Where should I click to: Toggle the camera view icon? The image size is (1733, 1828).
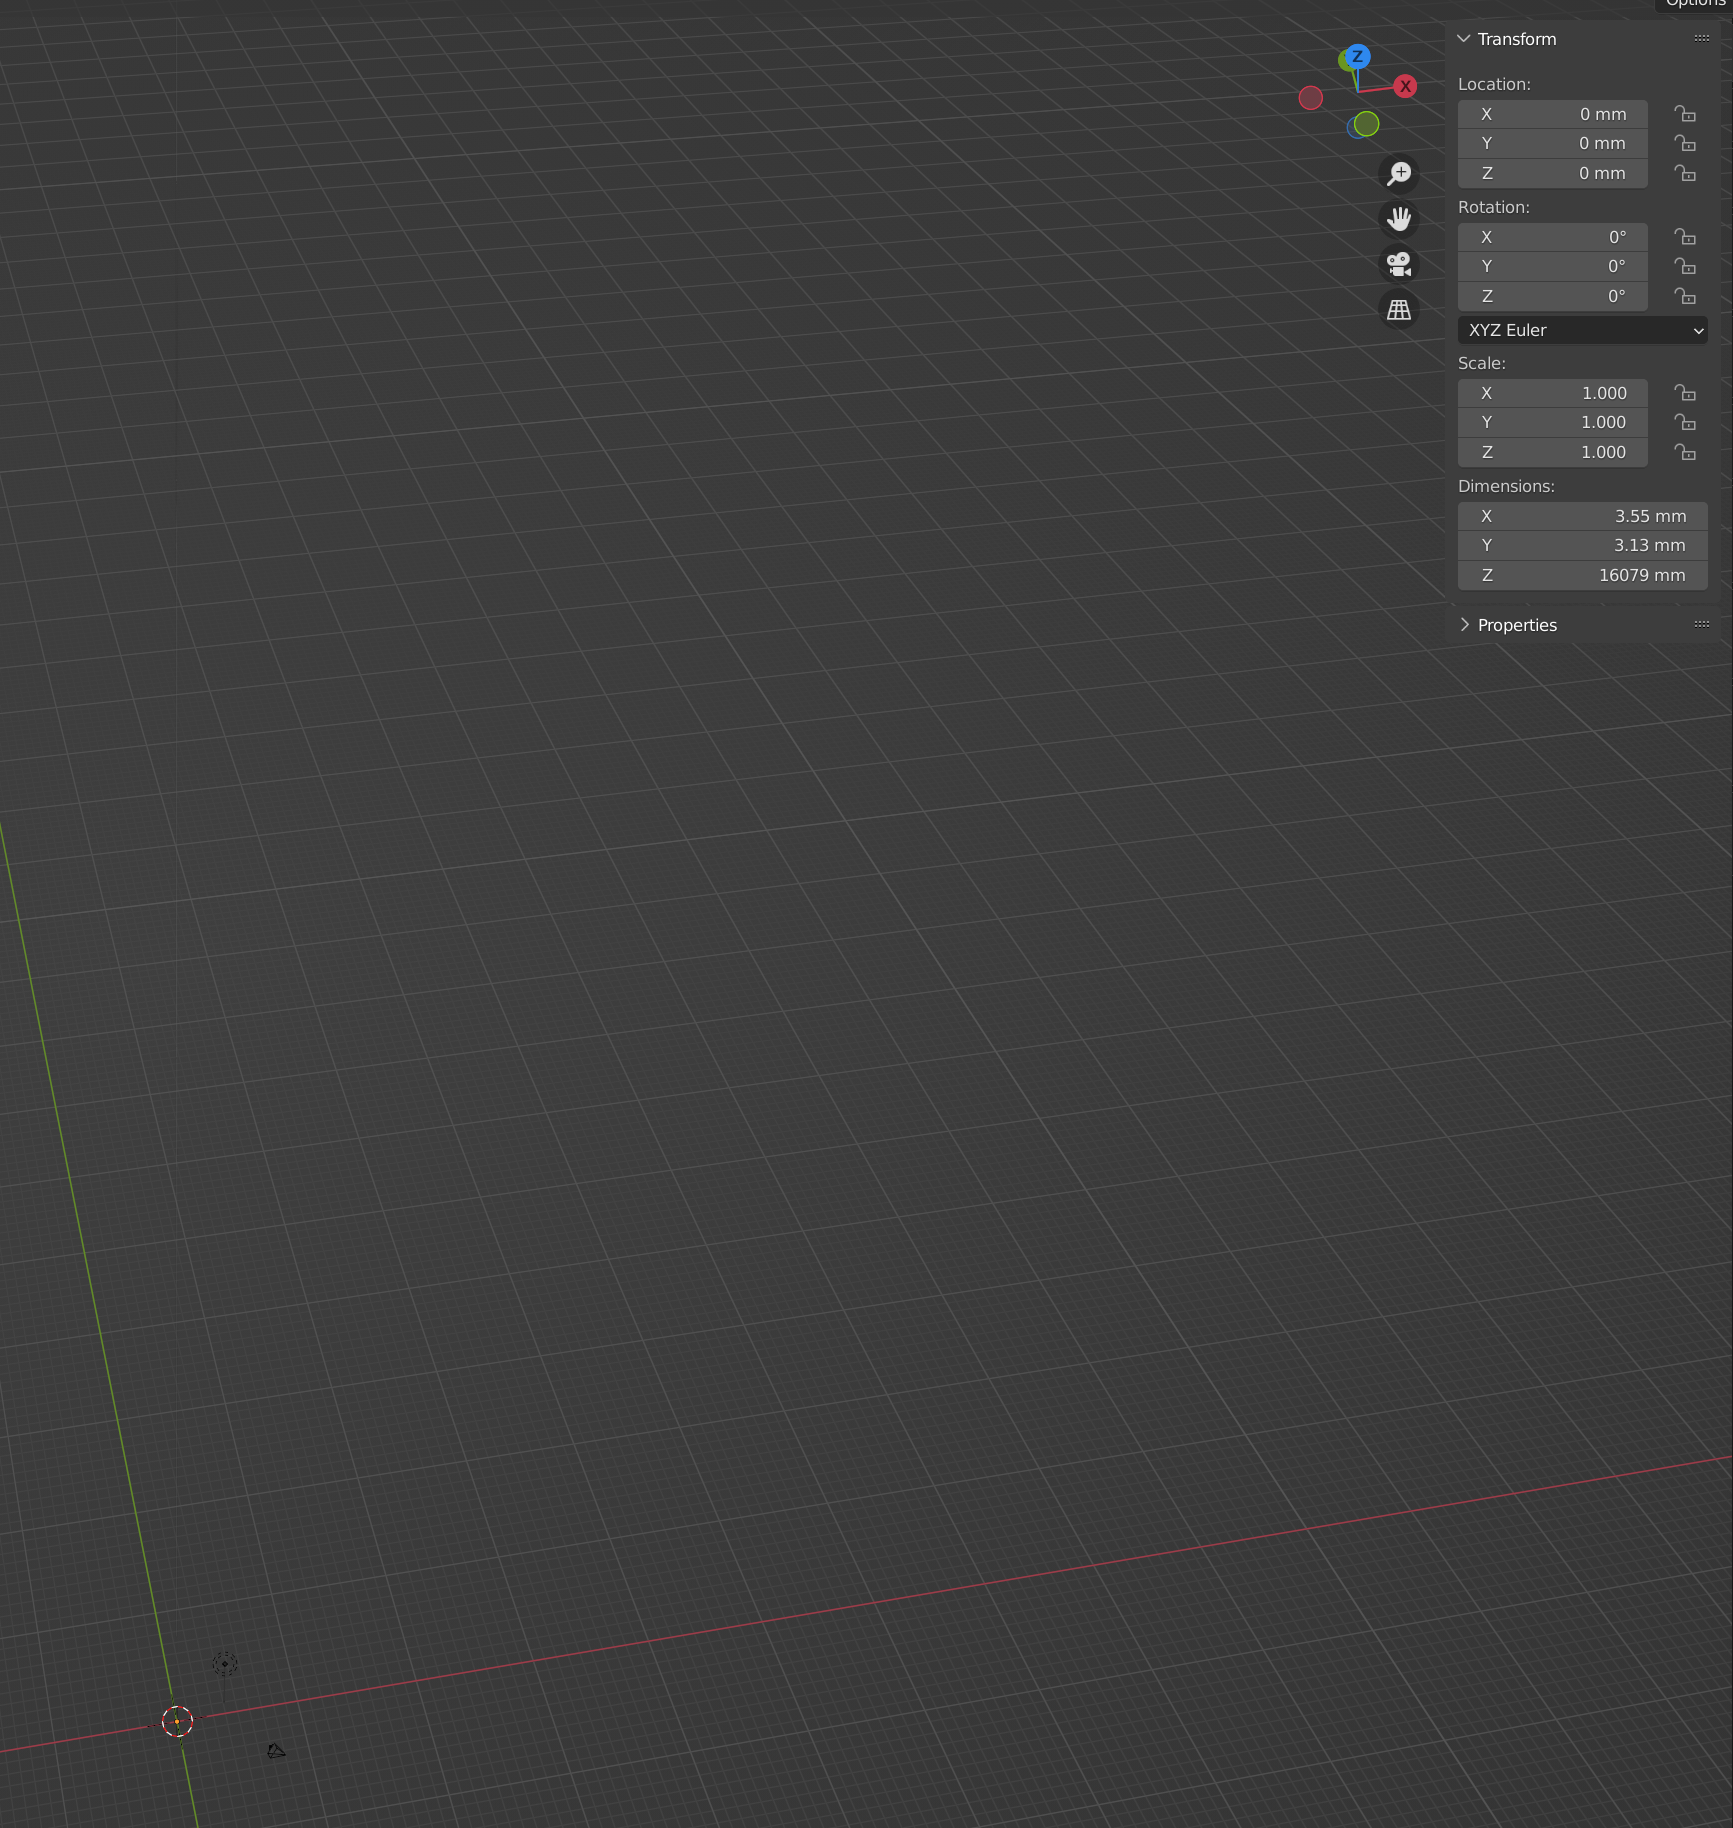pos(1399,264)
